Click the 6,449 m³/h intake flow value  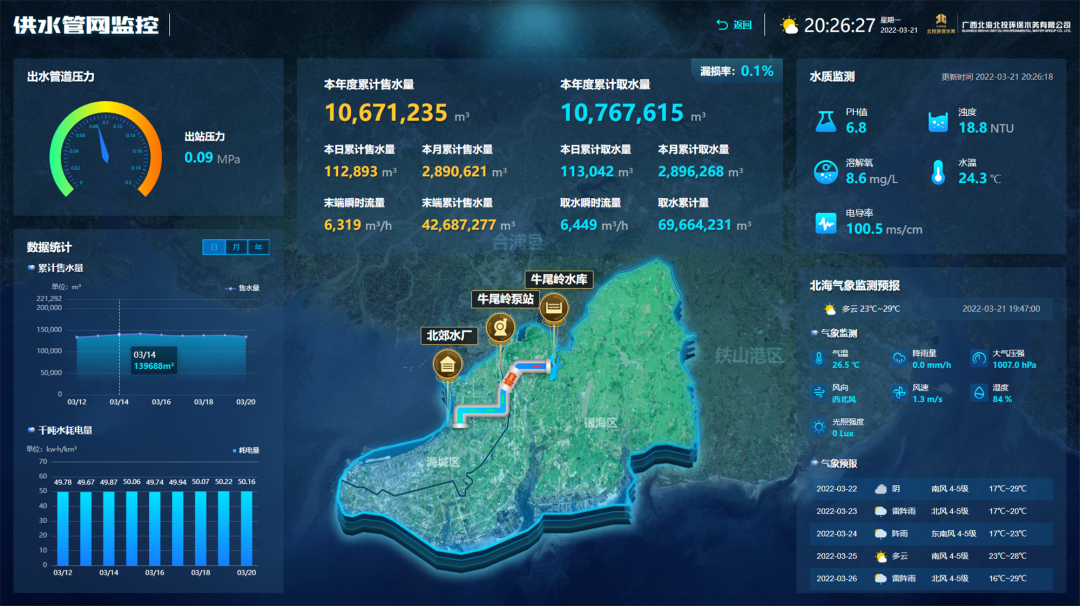point(594,225)
